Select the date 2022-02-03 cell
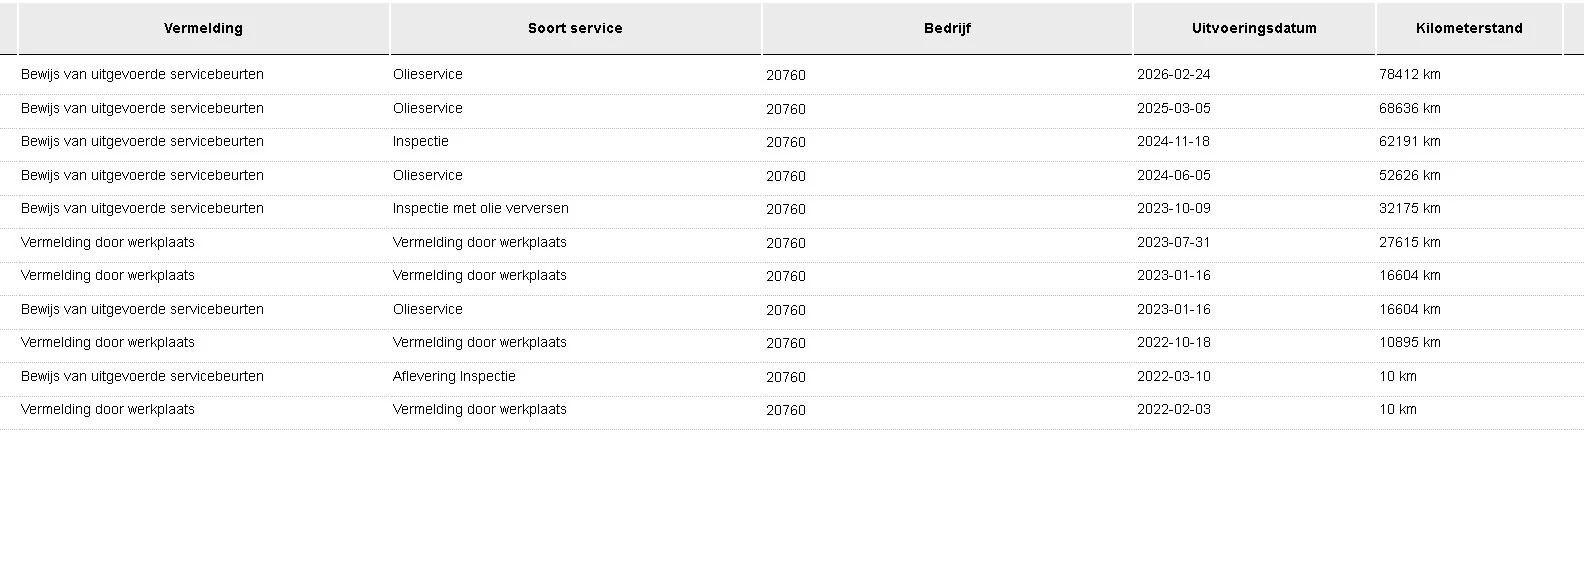This screenshot has width=1584, height=582. (x=1174, y=409)
